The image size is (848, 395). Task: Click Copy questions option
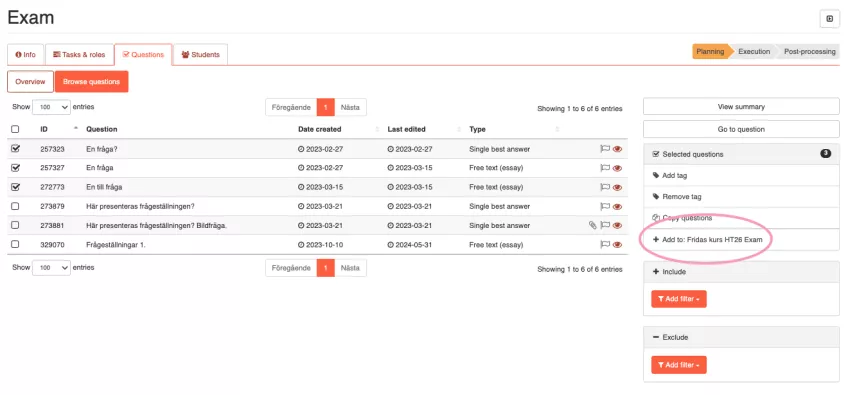click(x=741, y=218)
